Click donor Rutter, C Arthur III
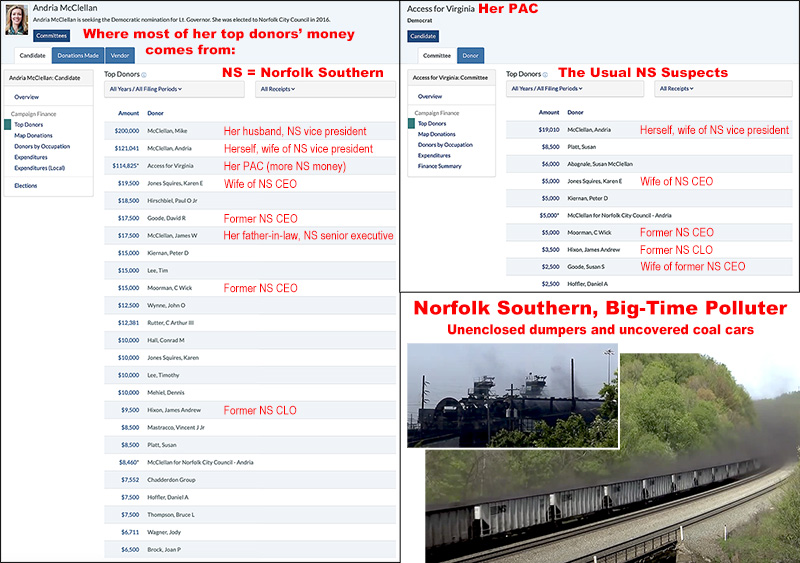This screenshot has width=800, height=563. 170,323
